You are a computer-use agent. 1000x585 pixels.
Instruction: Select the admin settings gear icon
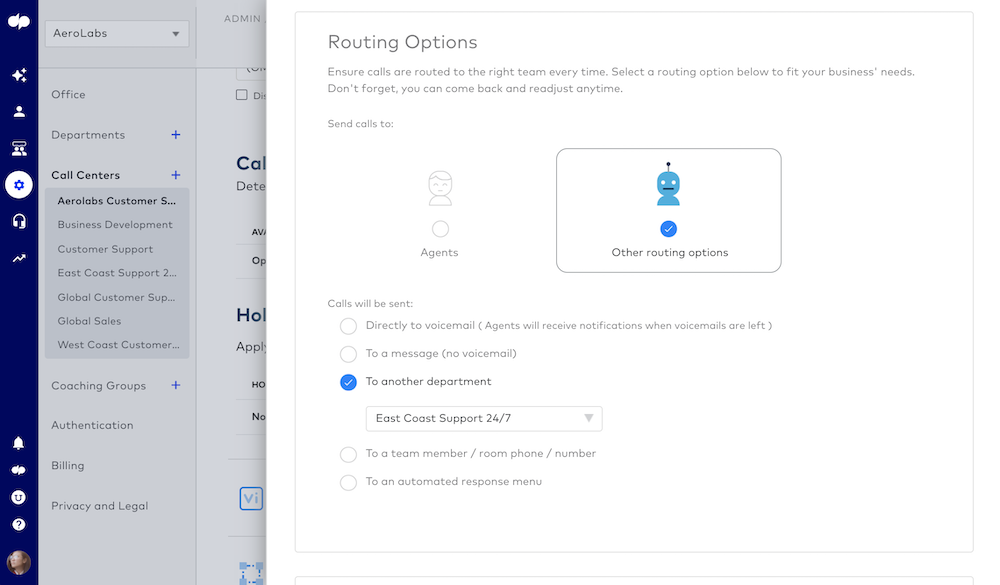[19, 185]
